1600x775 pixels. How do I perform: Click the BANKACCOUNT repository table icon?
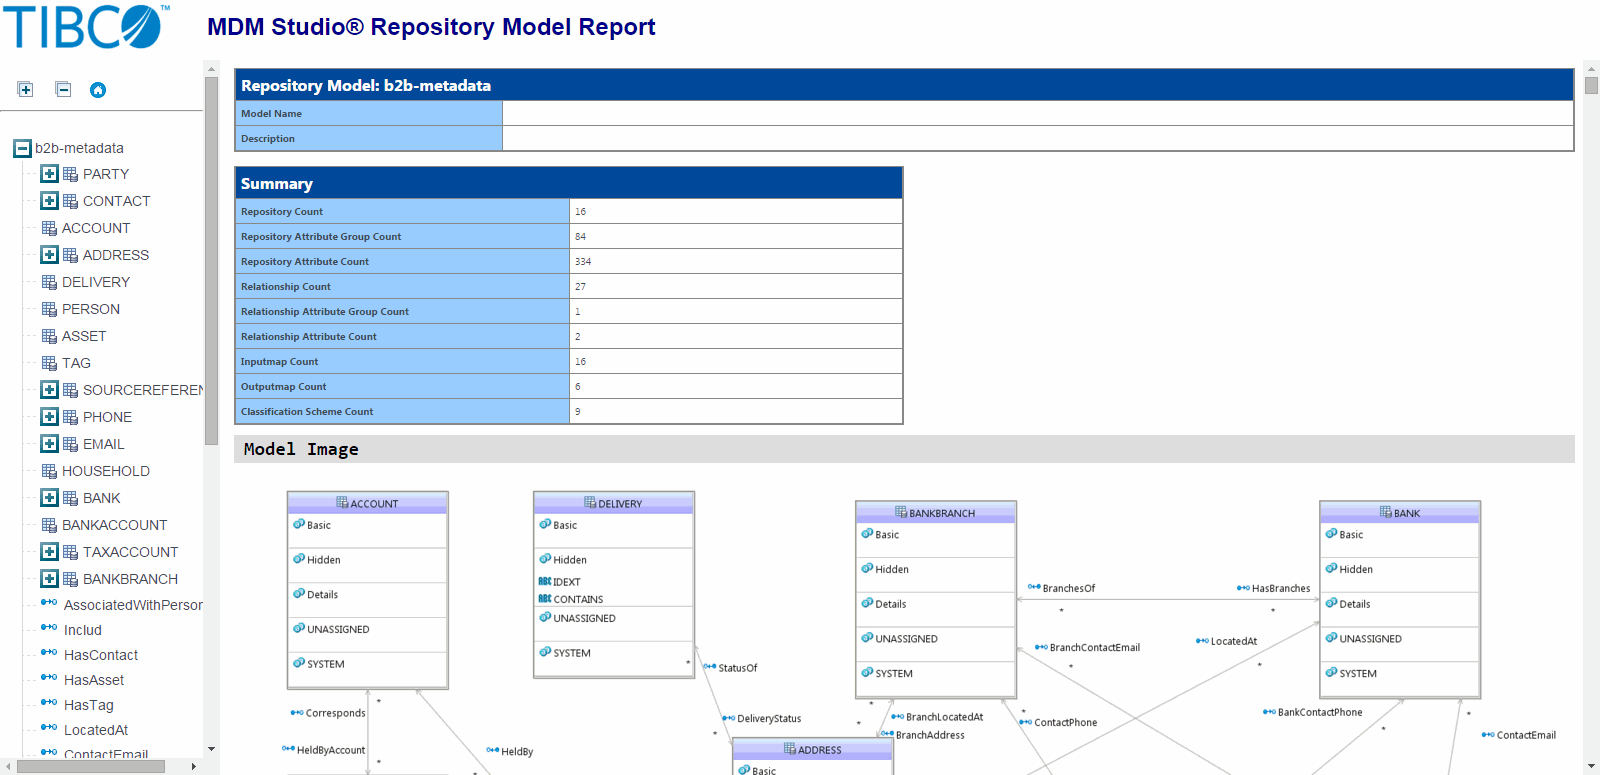49,525
